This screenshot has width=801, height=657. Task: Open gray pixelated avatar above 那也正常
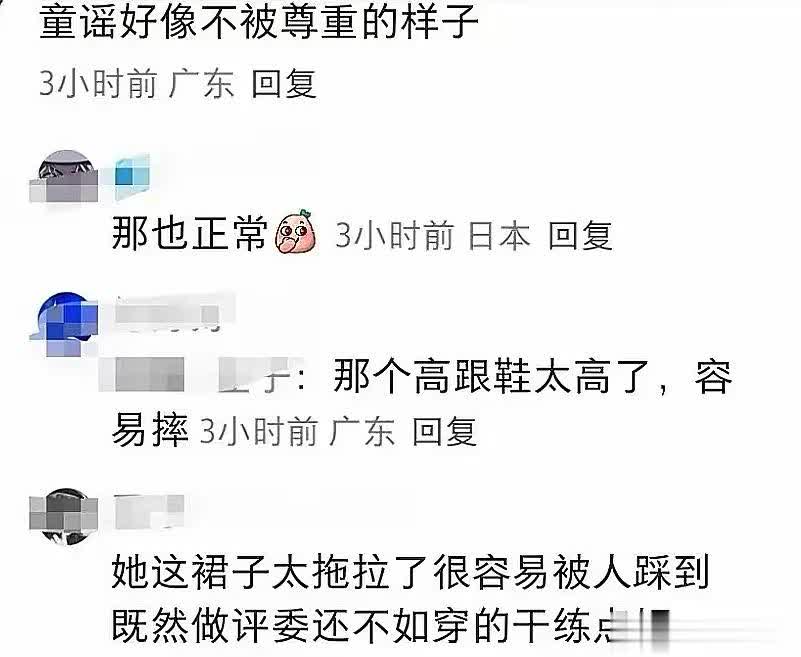coord(65,176)
